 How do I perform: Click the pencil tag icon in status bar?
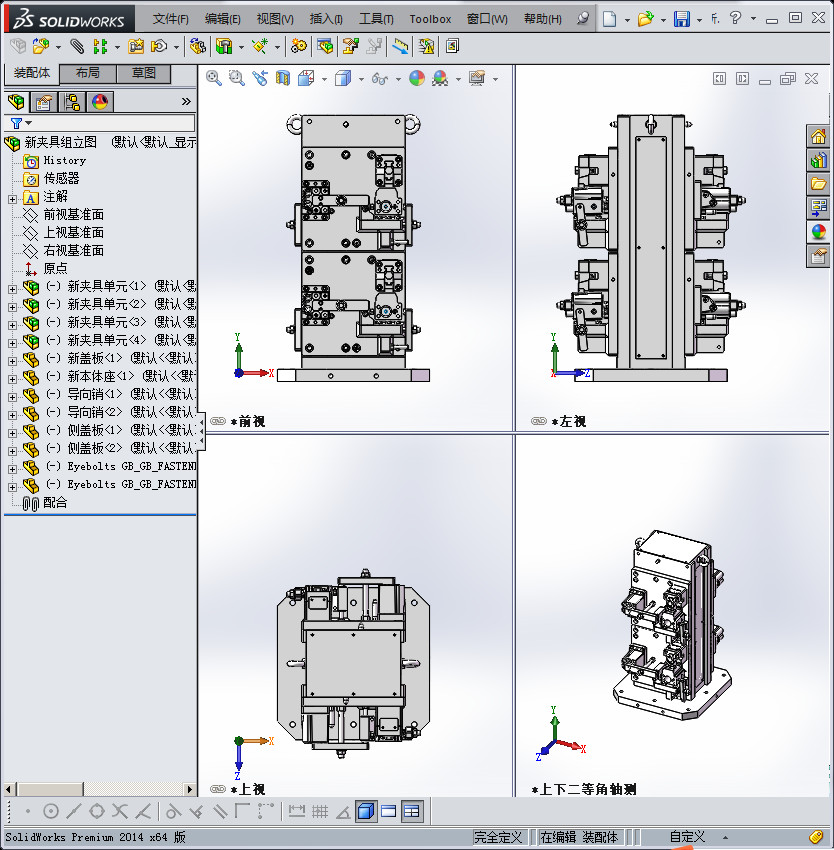(816, 837)
